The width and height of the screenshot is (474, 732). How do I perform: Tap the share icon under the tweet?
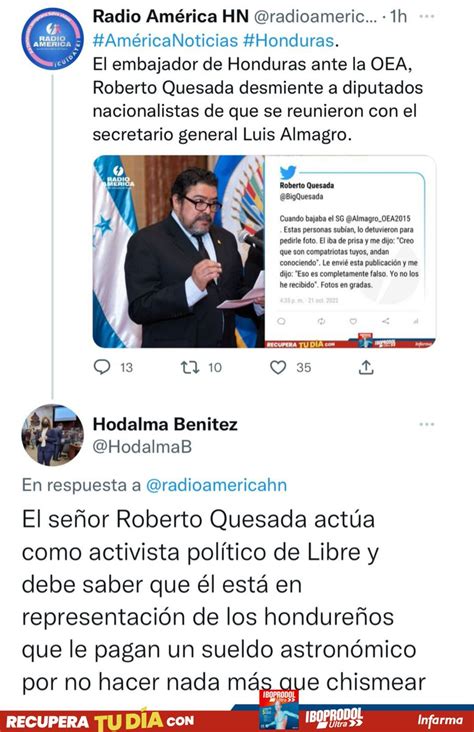(366, 367)
